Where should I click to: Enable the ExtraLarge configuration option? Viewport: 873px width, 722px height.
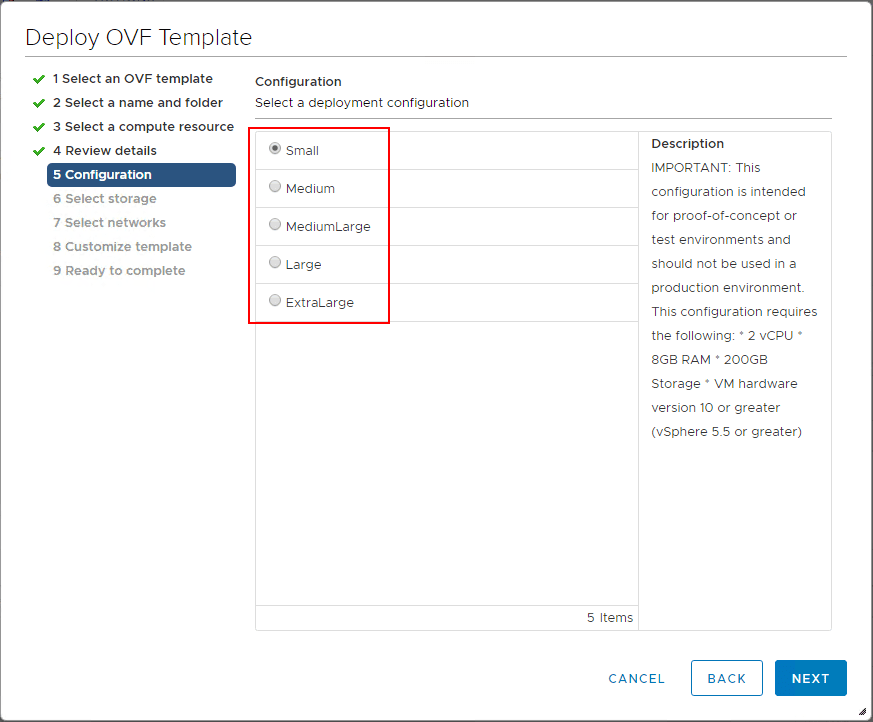(275, 300)
